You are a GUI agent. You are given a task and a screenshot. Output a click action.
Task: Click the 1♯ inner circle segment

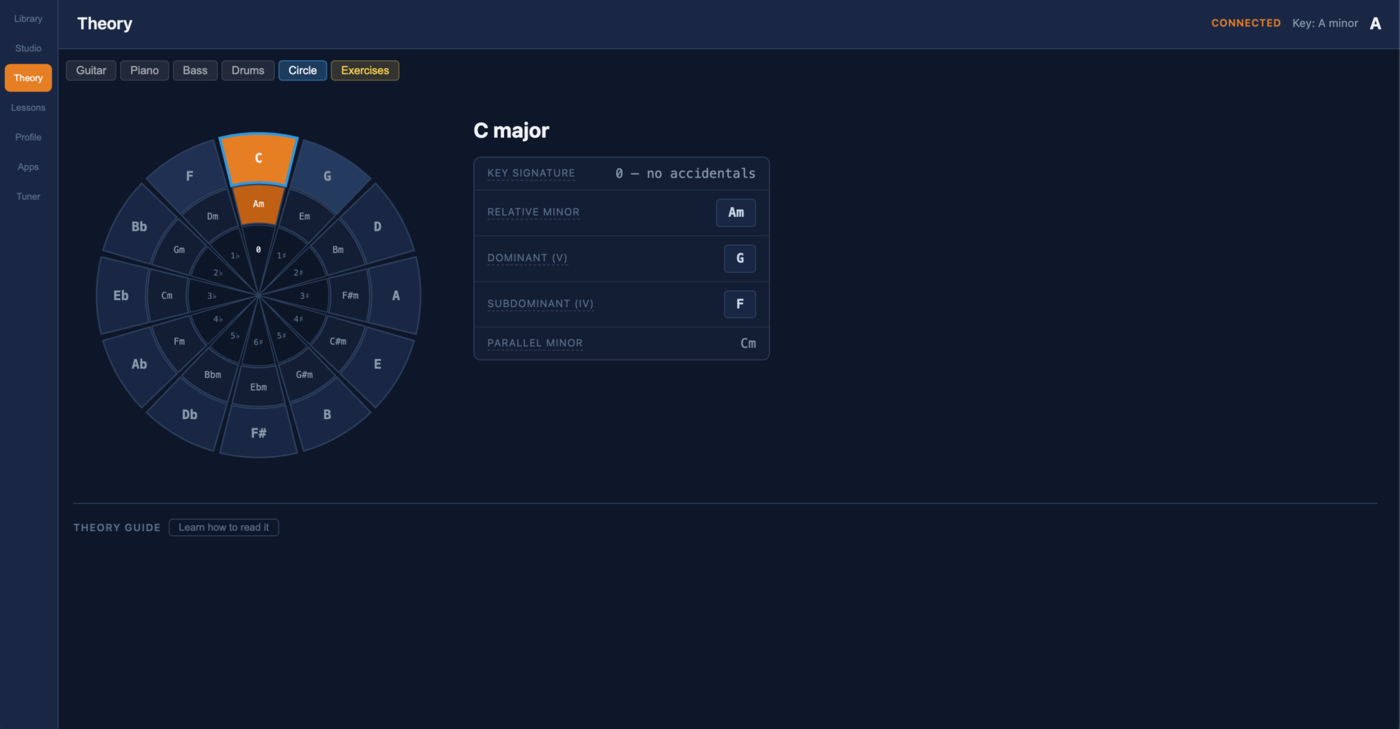point(281,256)
